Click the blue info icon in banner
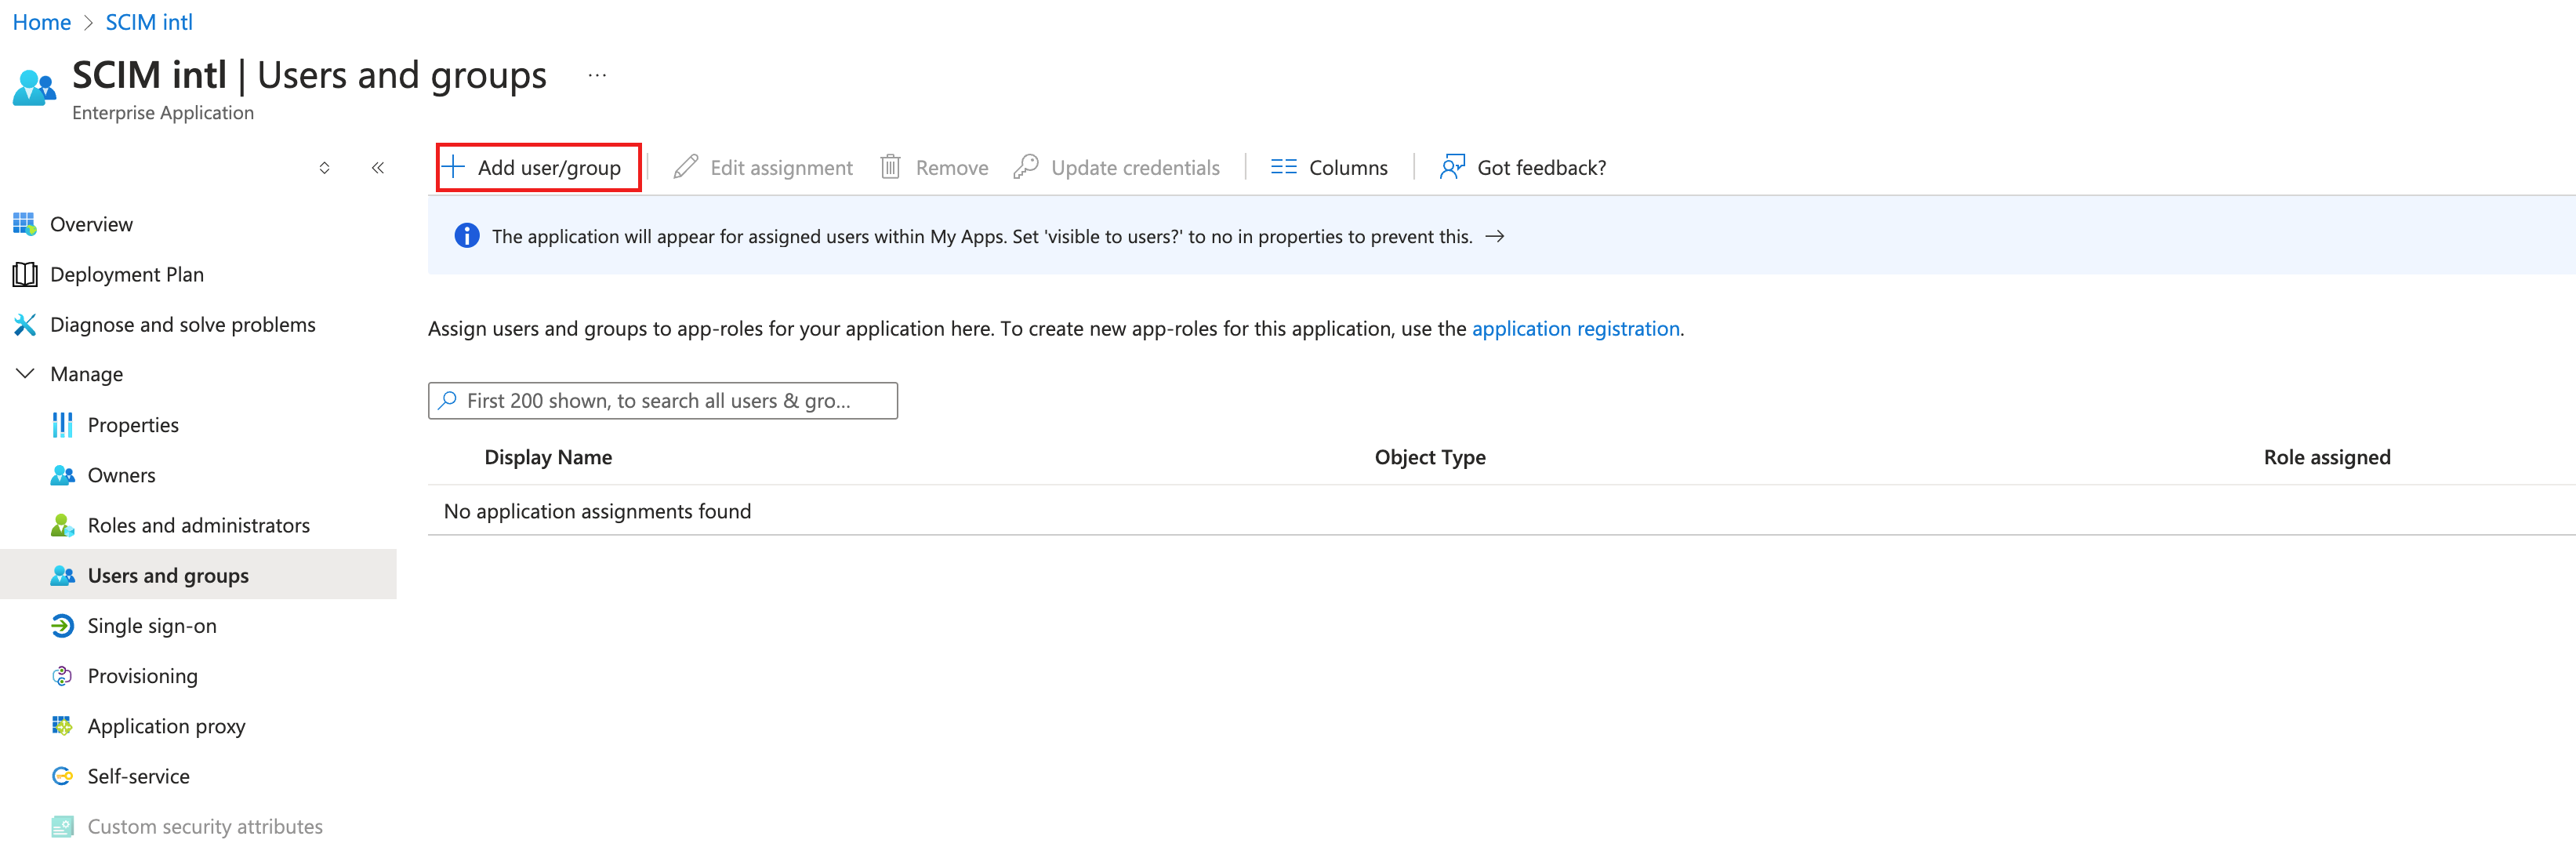The width and height of the screenshot is (2576, 847). [x=466, y=236]
